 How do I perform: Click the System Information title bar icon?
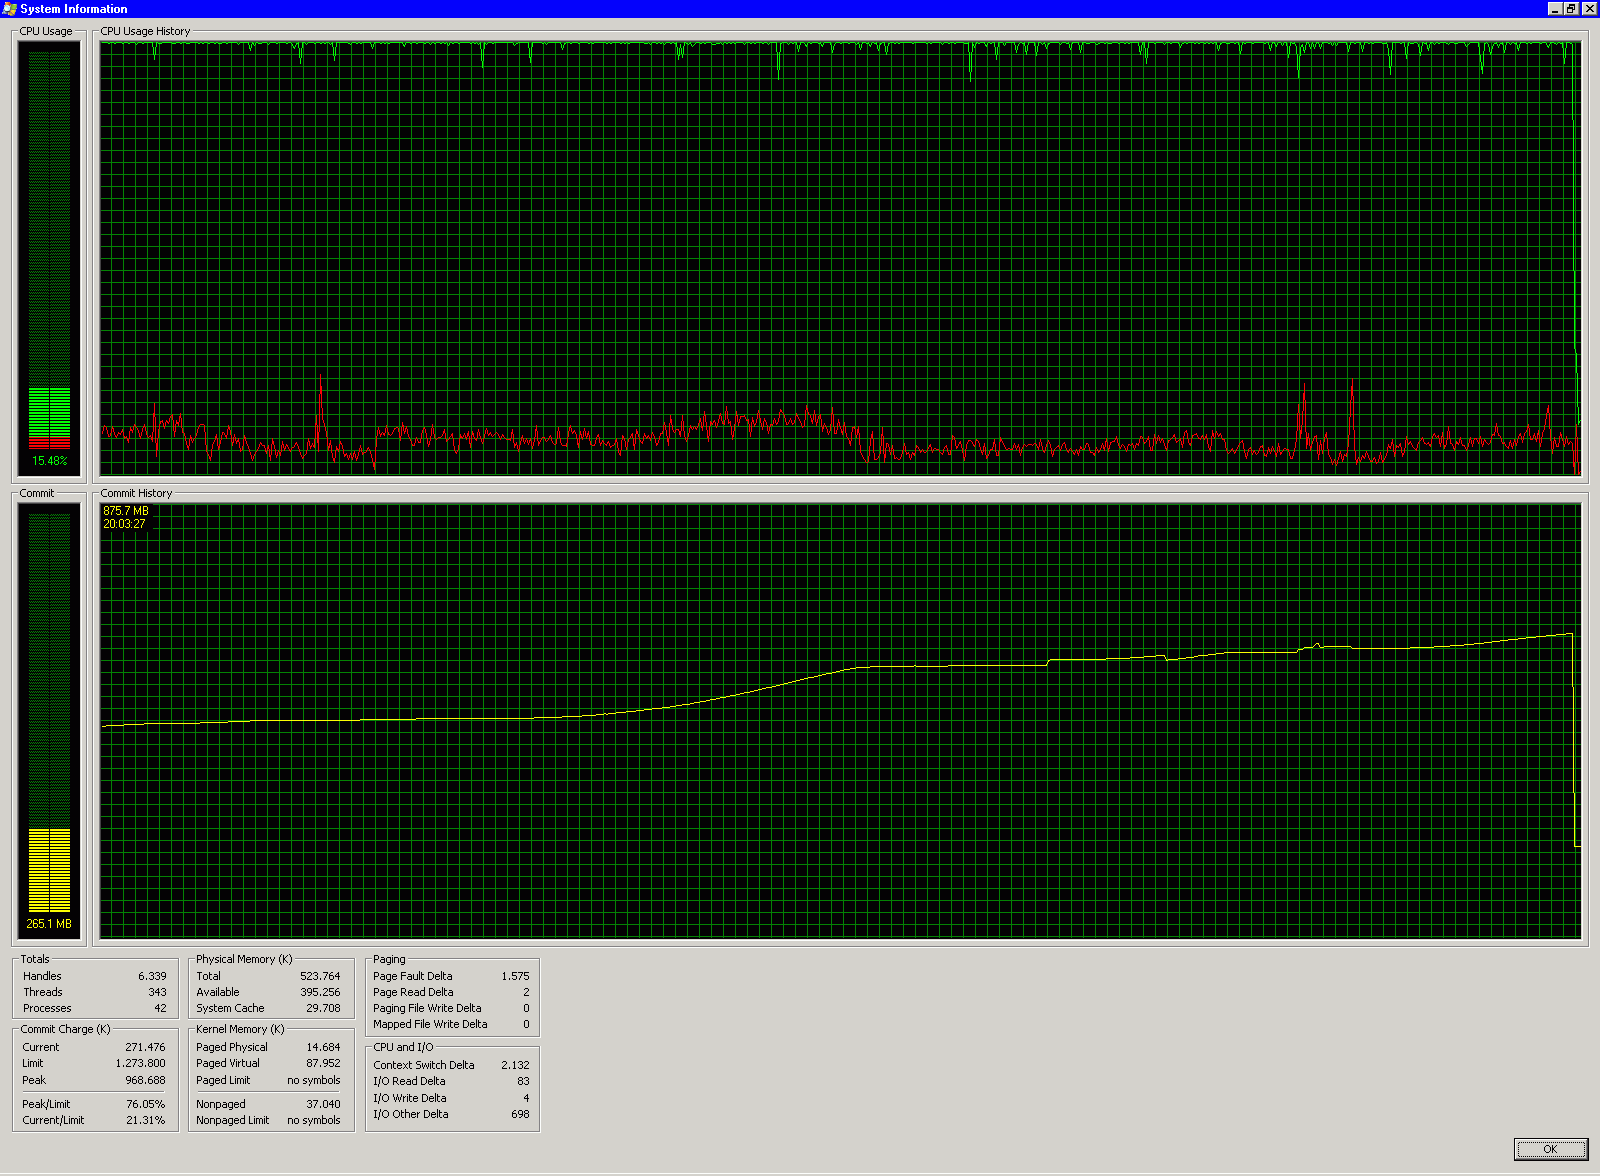[x=10, y=9]
